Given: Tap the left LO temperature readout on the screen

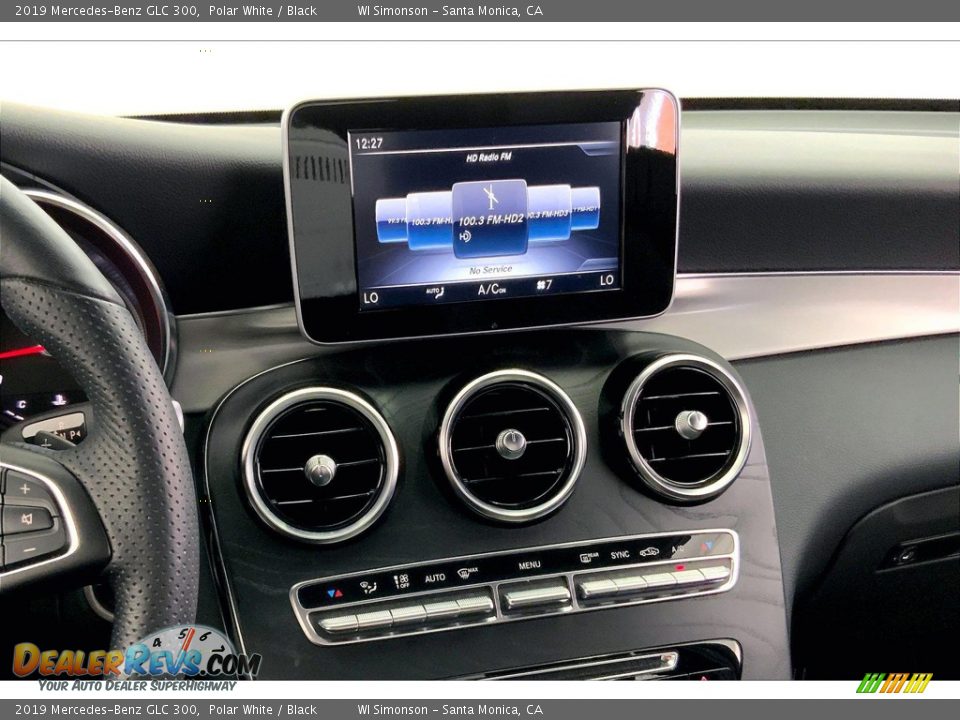Looking at the screenshot, I should (x=371, y=298).
